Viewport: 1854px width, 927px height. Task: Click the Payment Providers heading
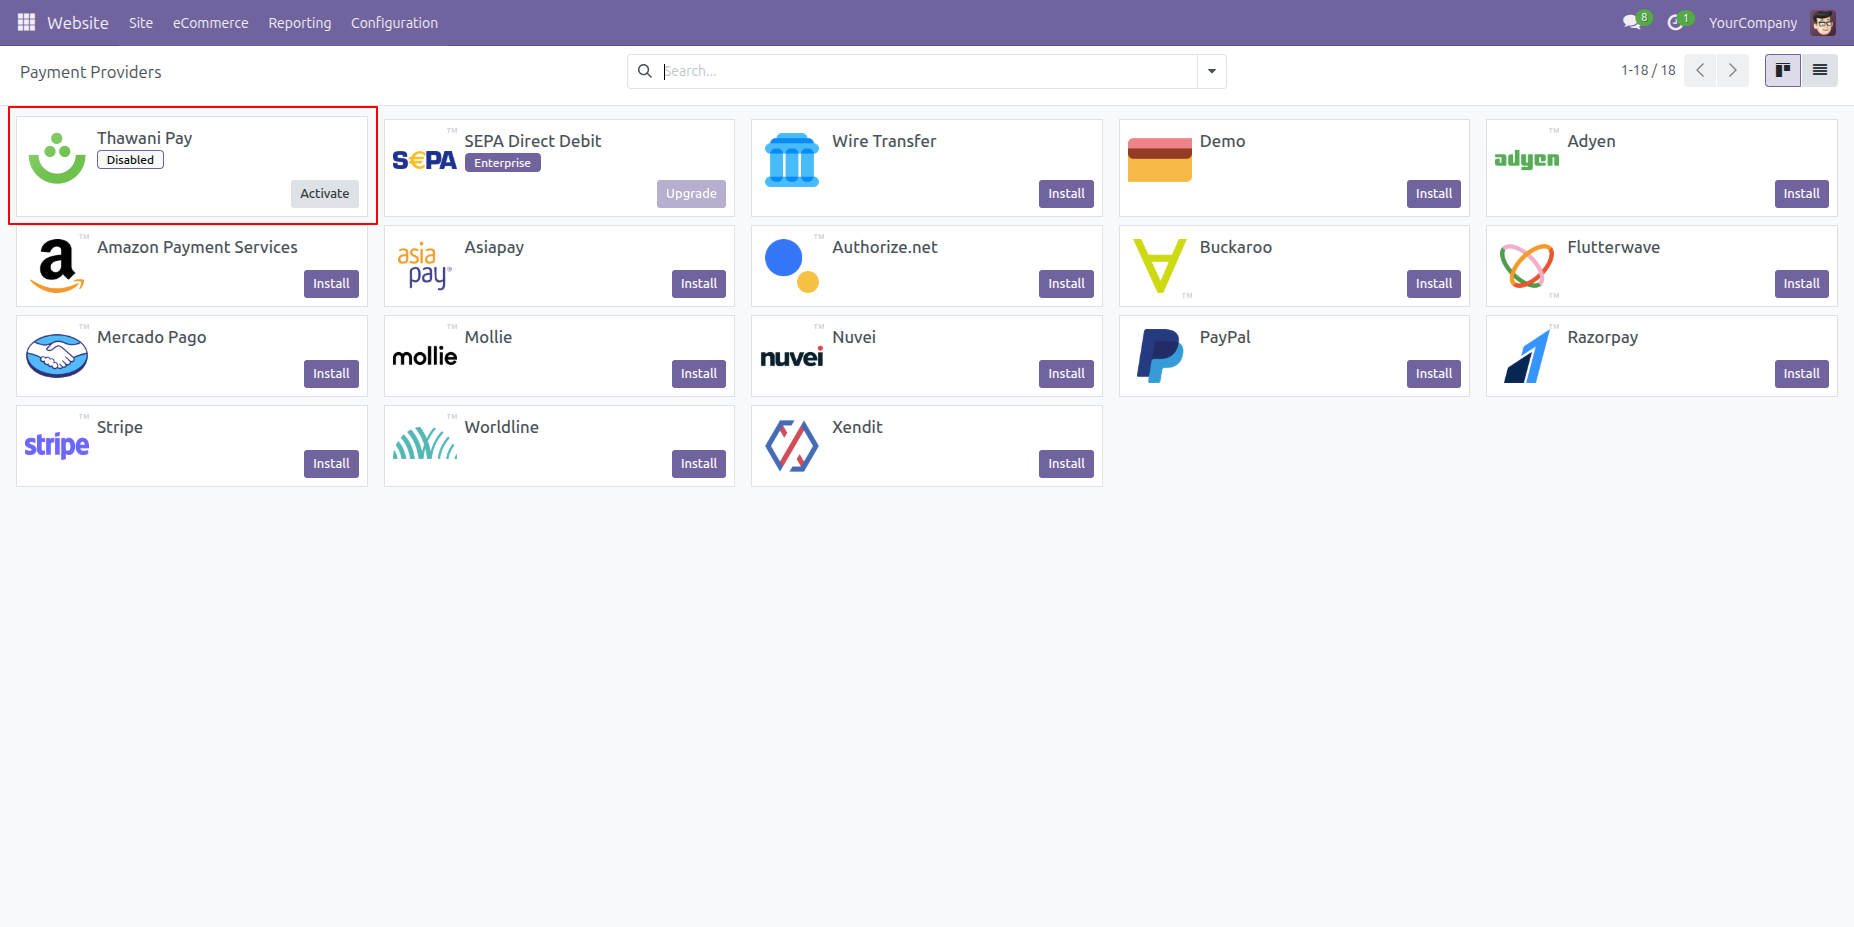tap(91, 72)
